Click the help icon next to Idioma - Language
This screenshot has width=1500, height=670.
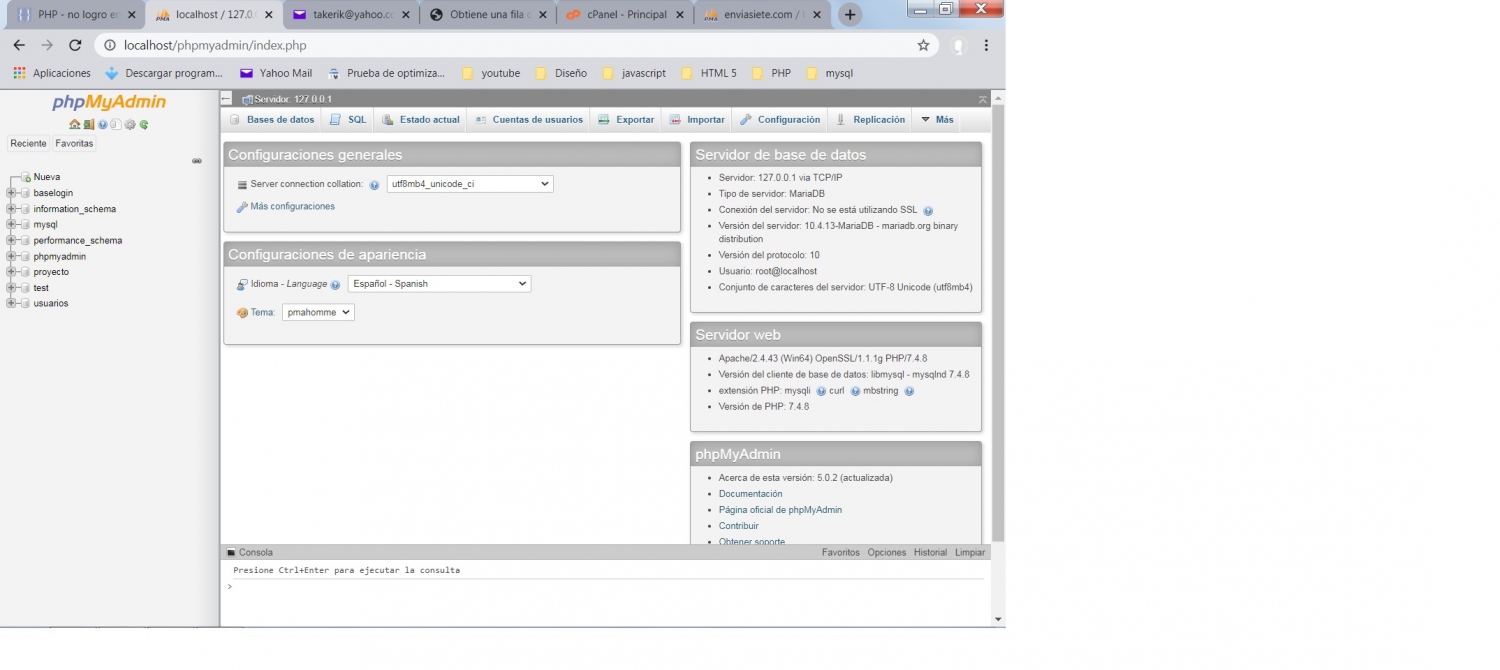[x=335, y=285]
